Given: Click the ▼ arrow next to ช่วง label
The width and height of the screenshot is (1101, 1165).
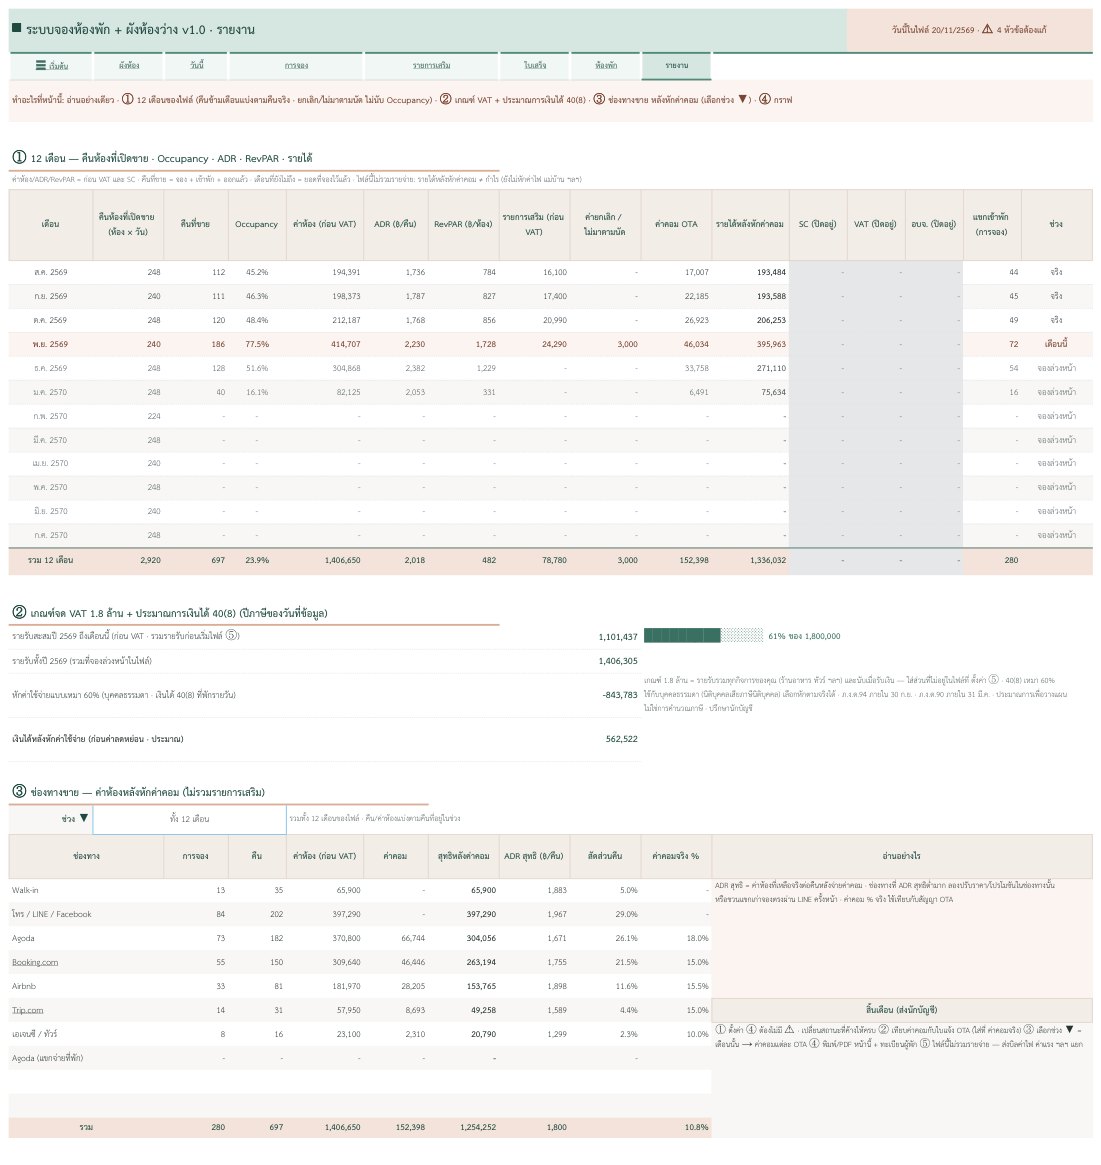Looking at the screenshot, I should [x=84, y=818].
